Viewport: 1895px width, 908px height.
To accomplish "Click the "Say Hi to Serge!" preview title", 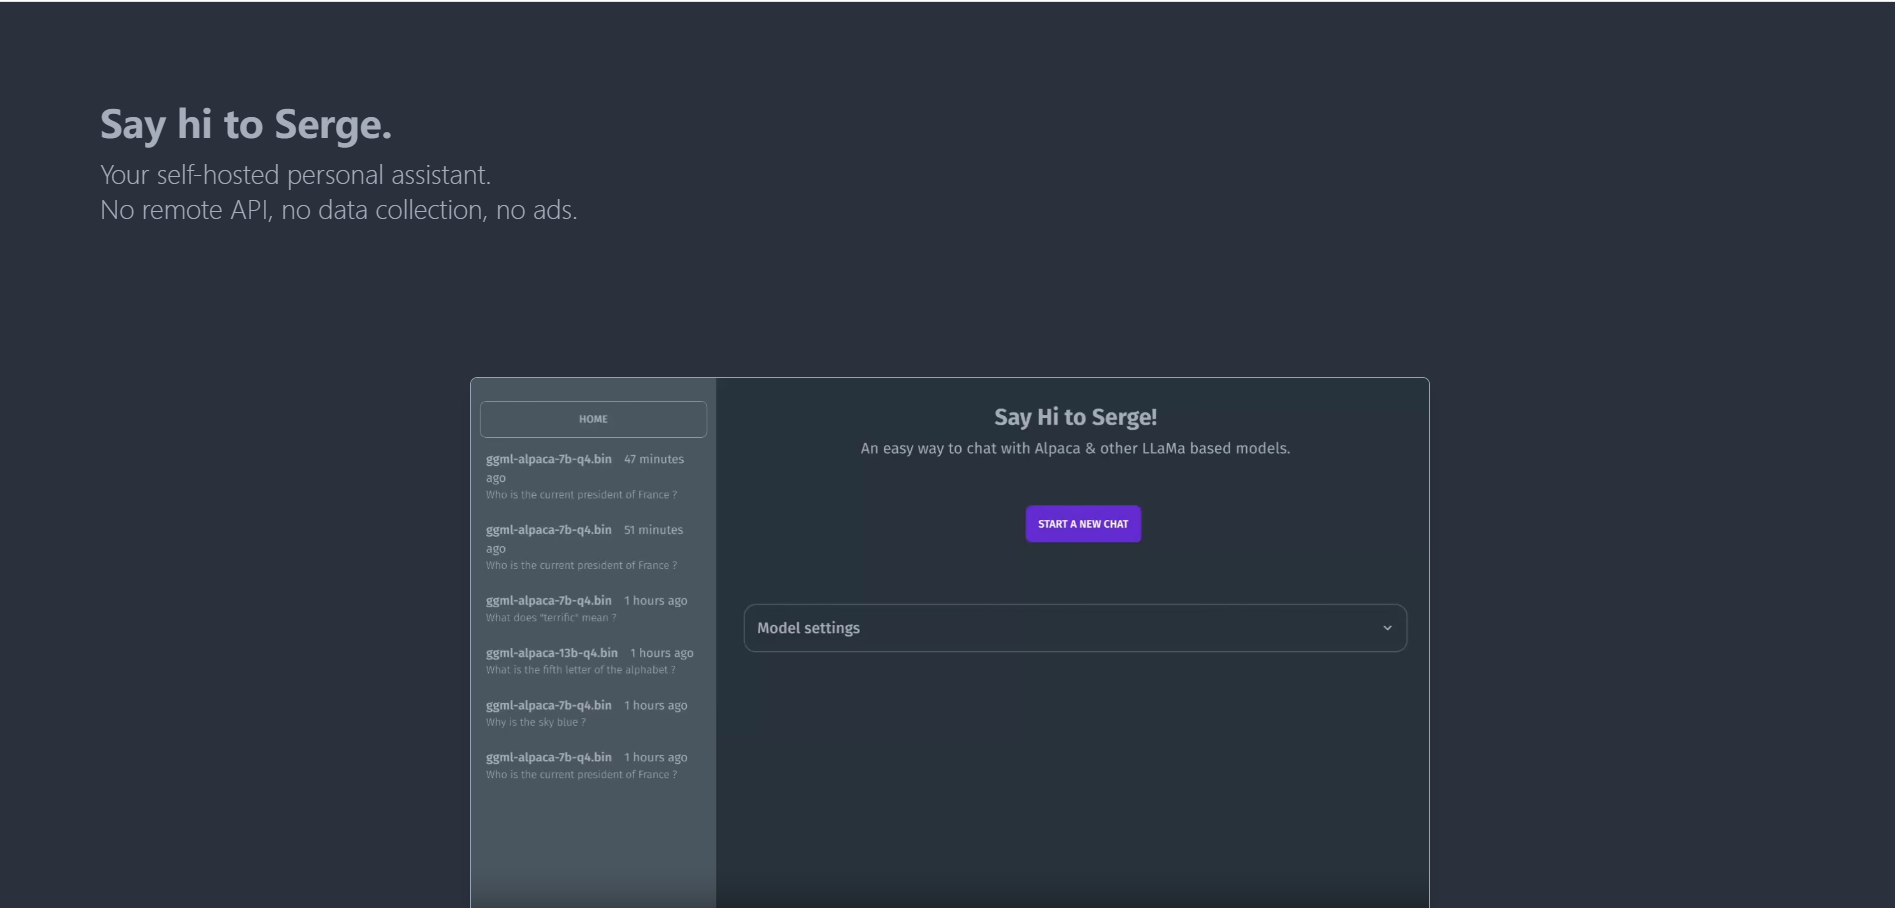I will point(1075,417).
